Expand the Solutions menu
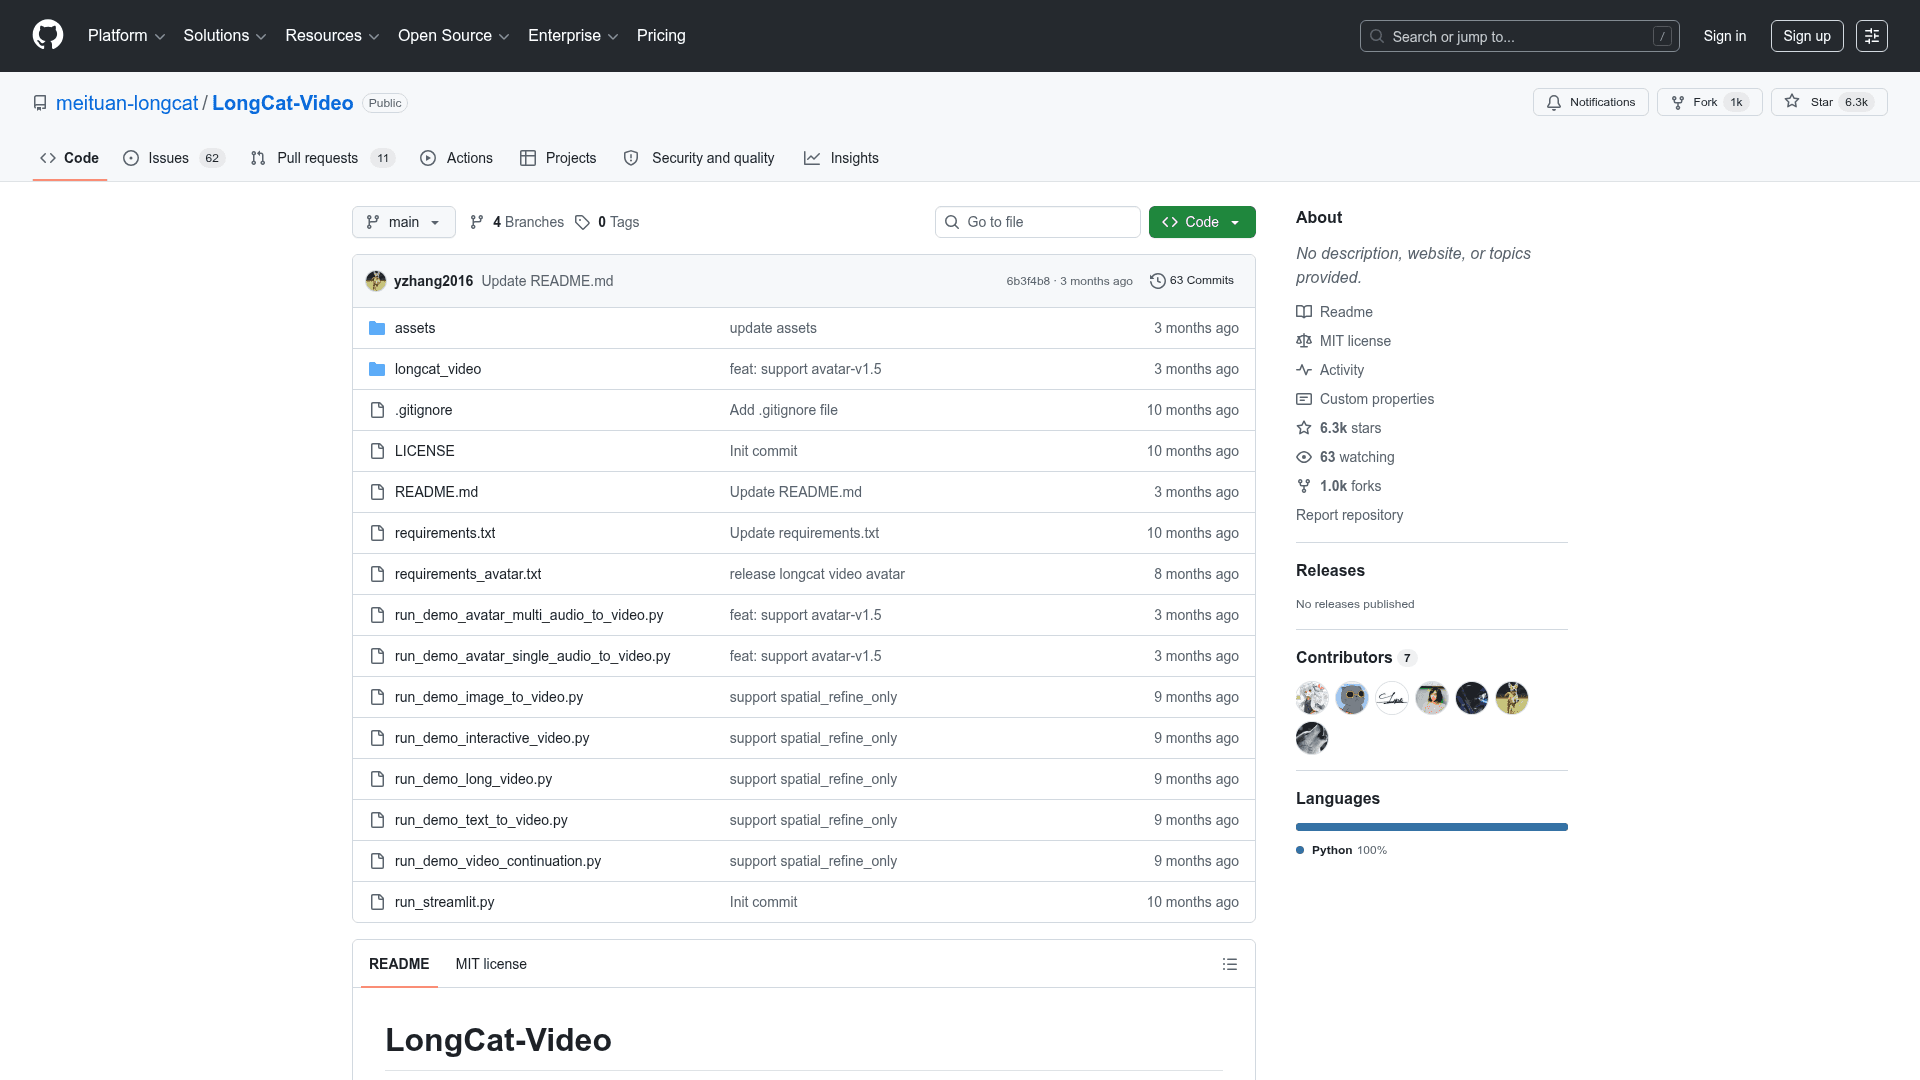Image resolution: width=1920 pixels, height=1080 pixels. (x=225, y=36)
